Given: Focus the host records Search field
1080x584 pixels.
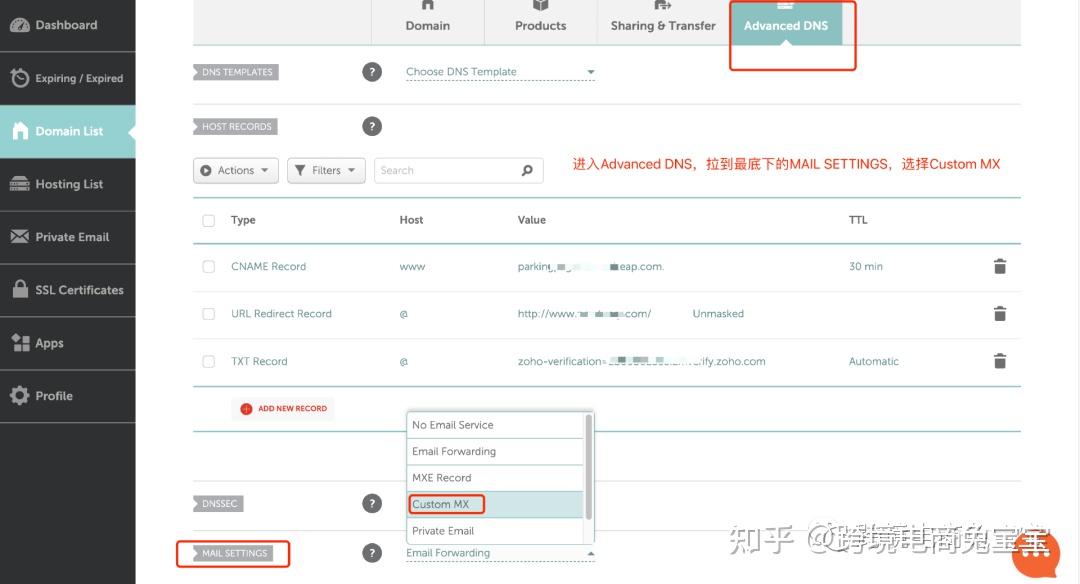Looking at the screenshot, I should (445, 171).
